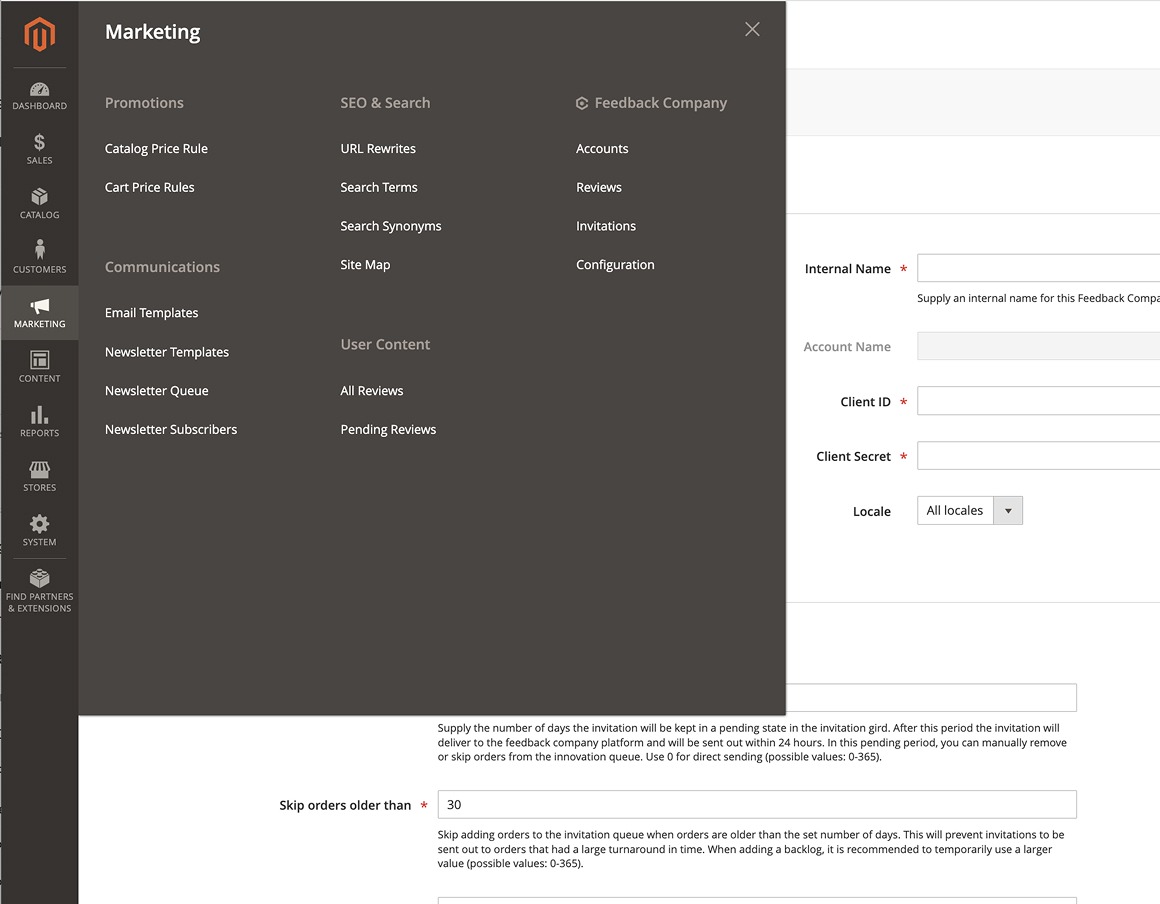Click the Internal Name label
The width and height of the screenshot is (1160, 904).
click(x=847, y=269)
